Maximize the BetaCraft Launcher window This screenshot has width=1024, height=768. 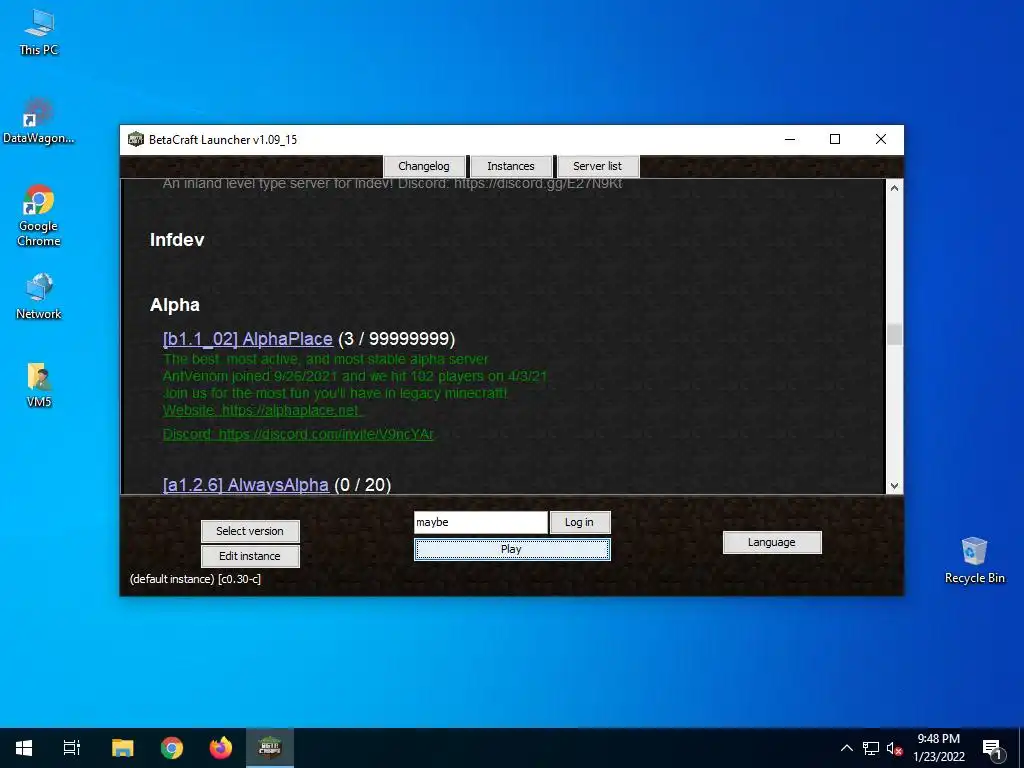(x=835, y=139)
